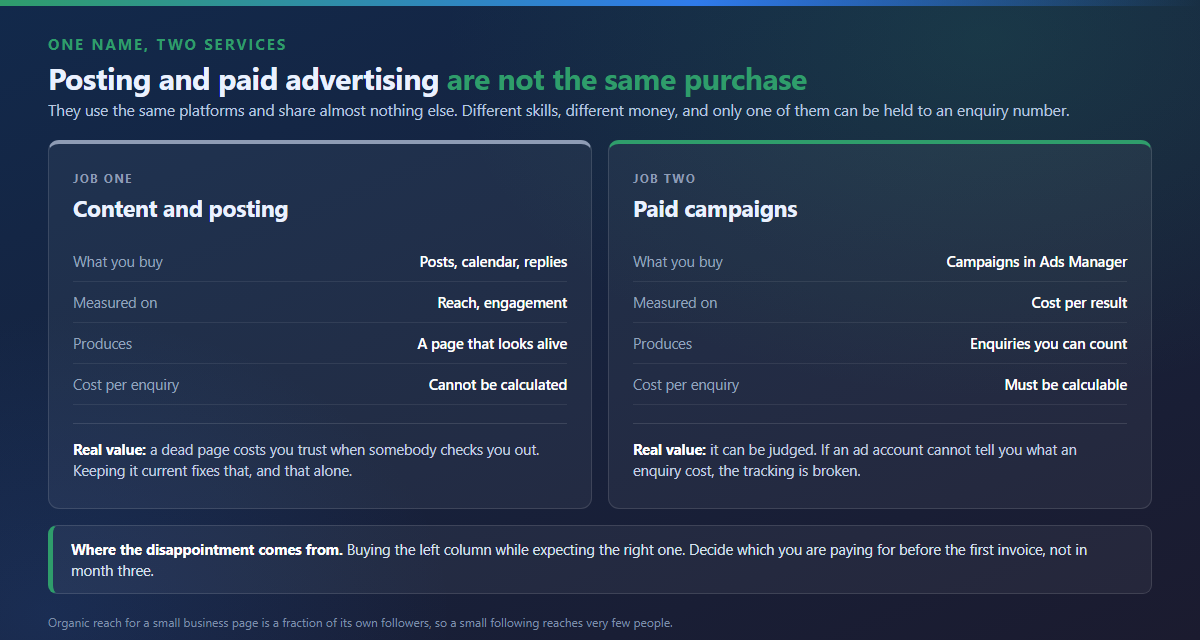Click the green text 'are not the same purchase'
Screen dimensions: 1200x640
pyautogui.click(x=627, y=80)
